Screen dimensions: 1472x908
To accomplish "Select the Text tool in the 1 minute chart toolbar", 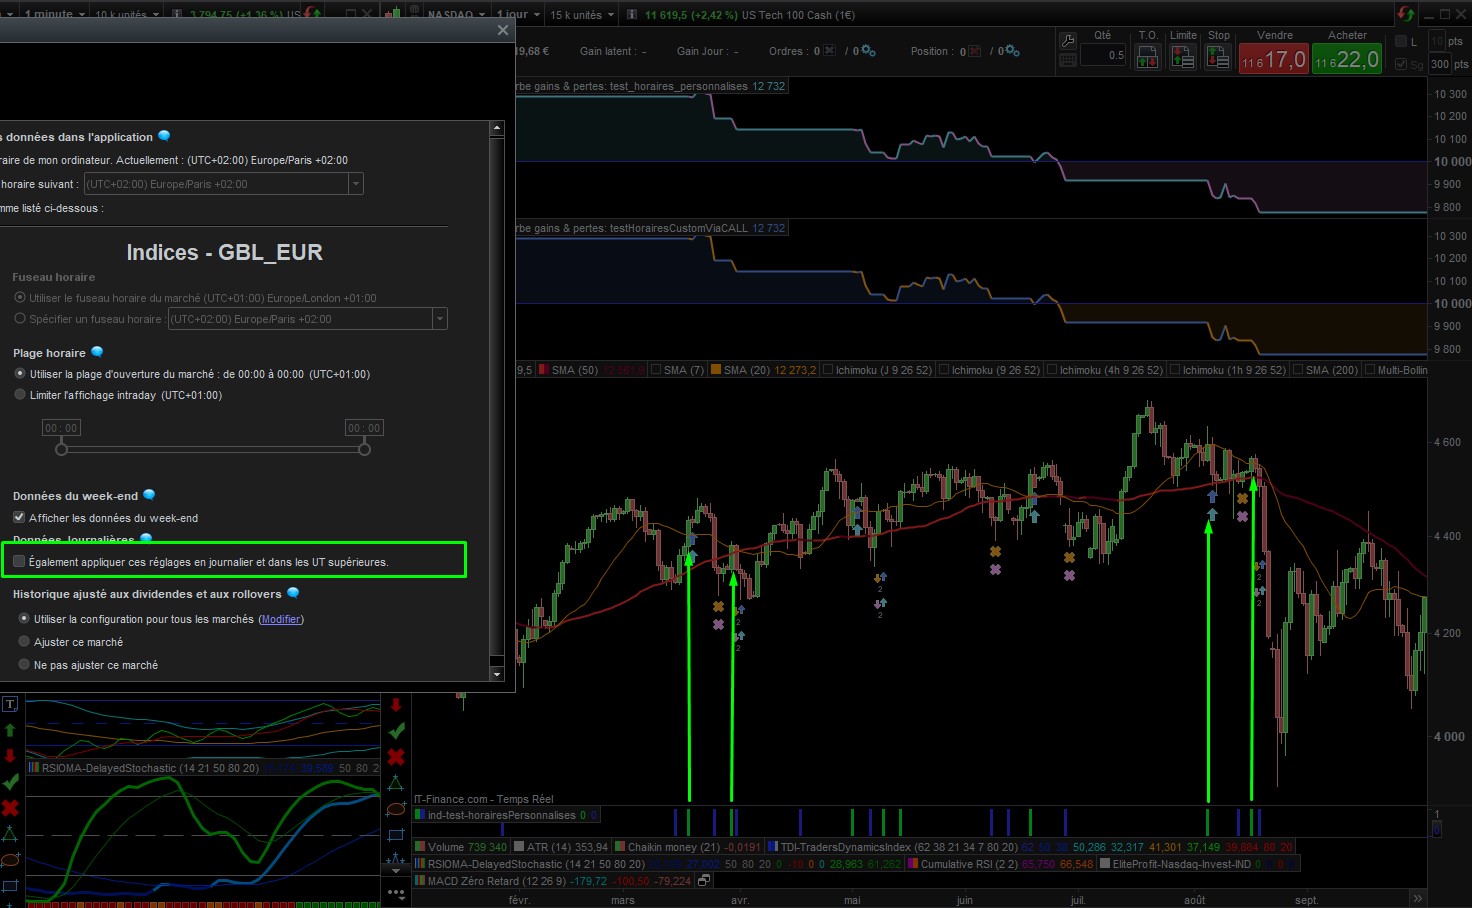I will click(x=10, y=704).
